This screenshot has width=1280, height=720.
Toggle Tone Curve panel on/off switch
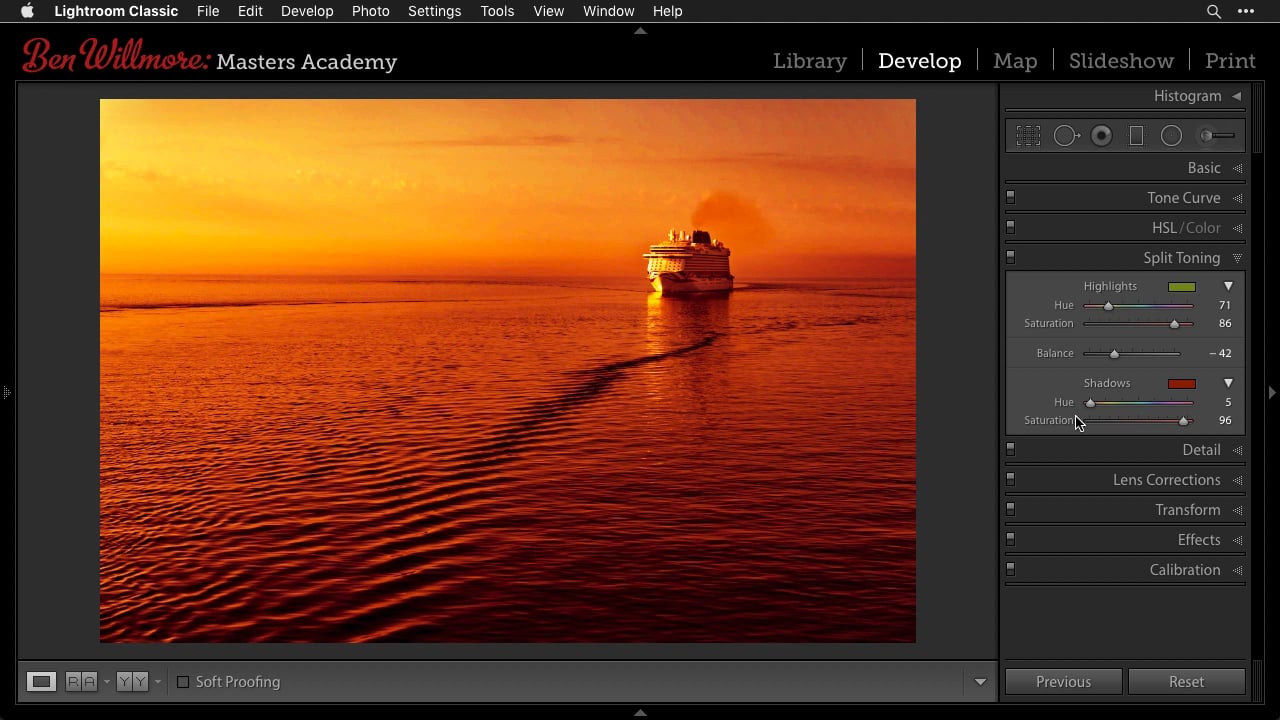(1010, 197)
